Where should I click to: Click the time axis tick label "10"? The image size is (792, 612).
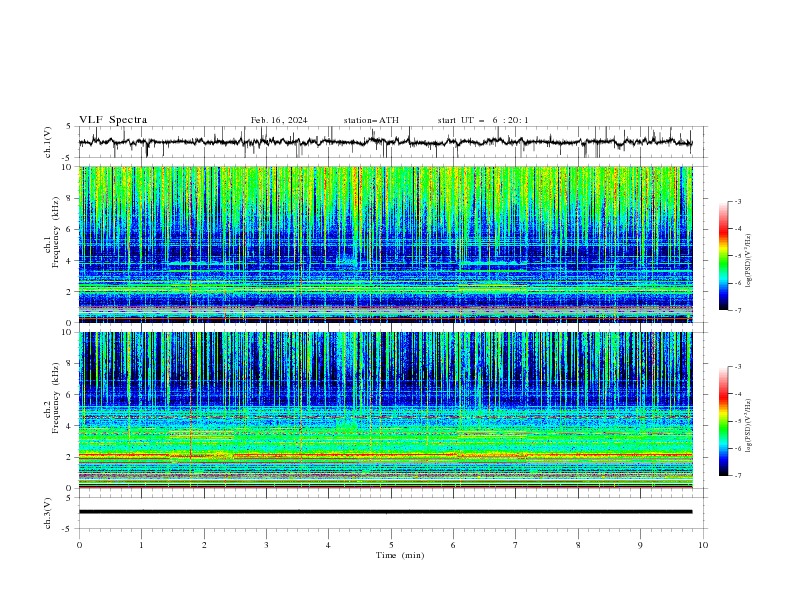pyautogui.click(x=703, y=545)
